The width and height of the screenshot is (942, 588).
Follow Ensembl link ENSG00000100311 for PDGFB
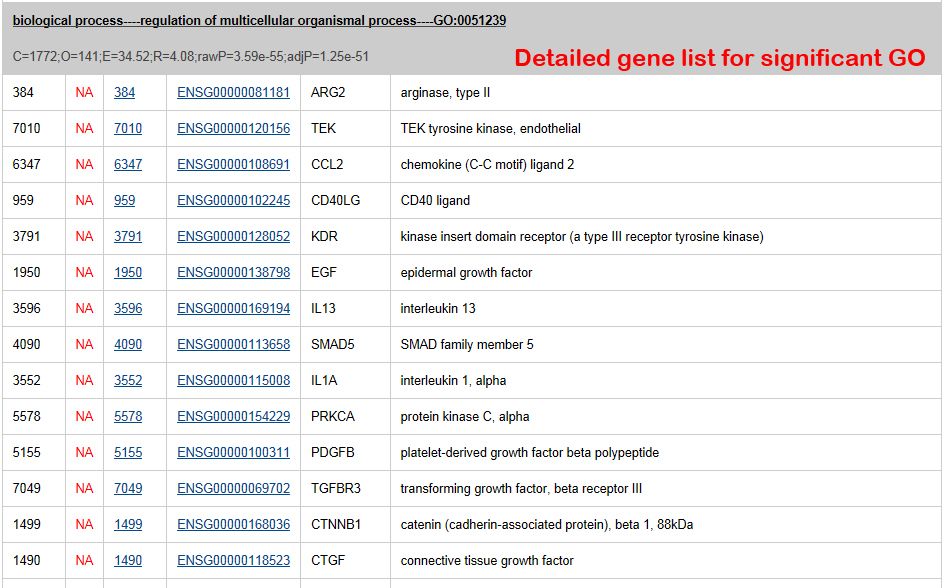pos(233,453)
